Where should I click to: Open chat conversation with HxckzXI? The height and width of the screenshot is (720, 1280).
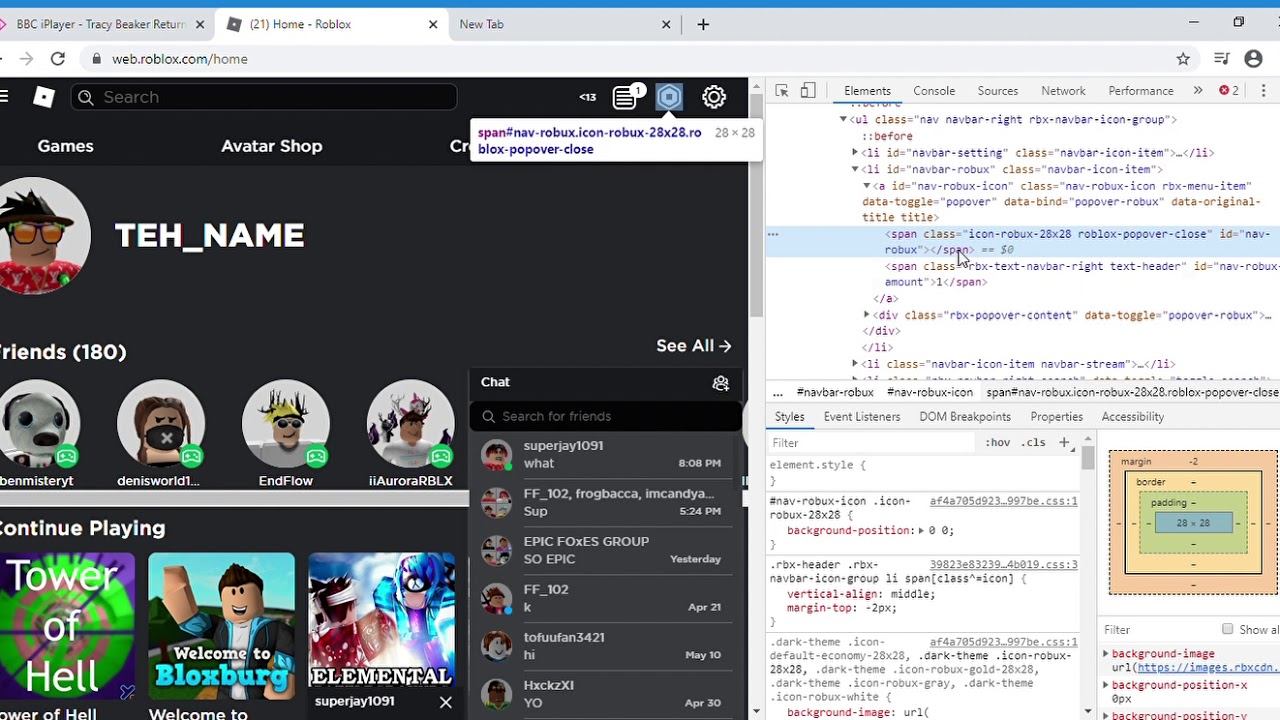click(606, 694)
